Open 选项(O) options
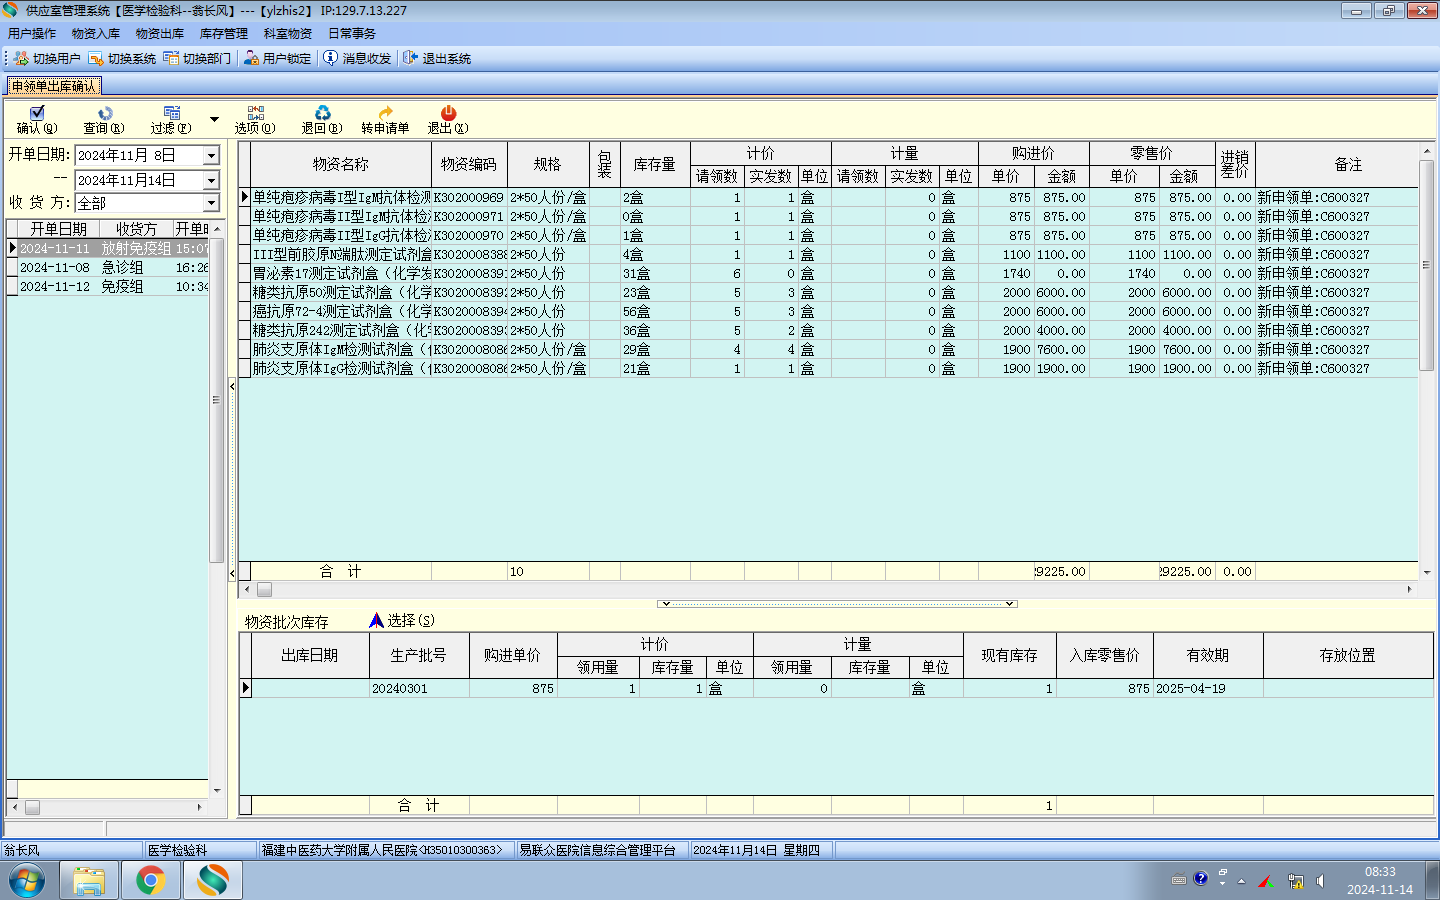 255,120
